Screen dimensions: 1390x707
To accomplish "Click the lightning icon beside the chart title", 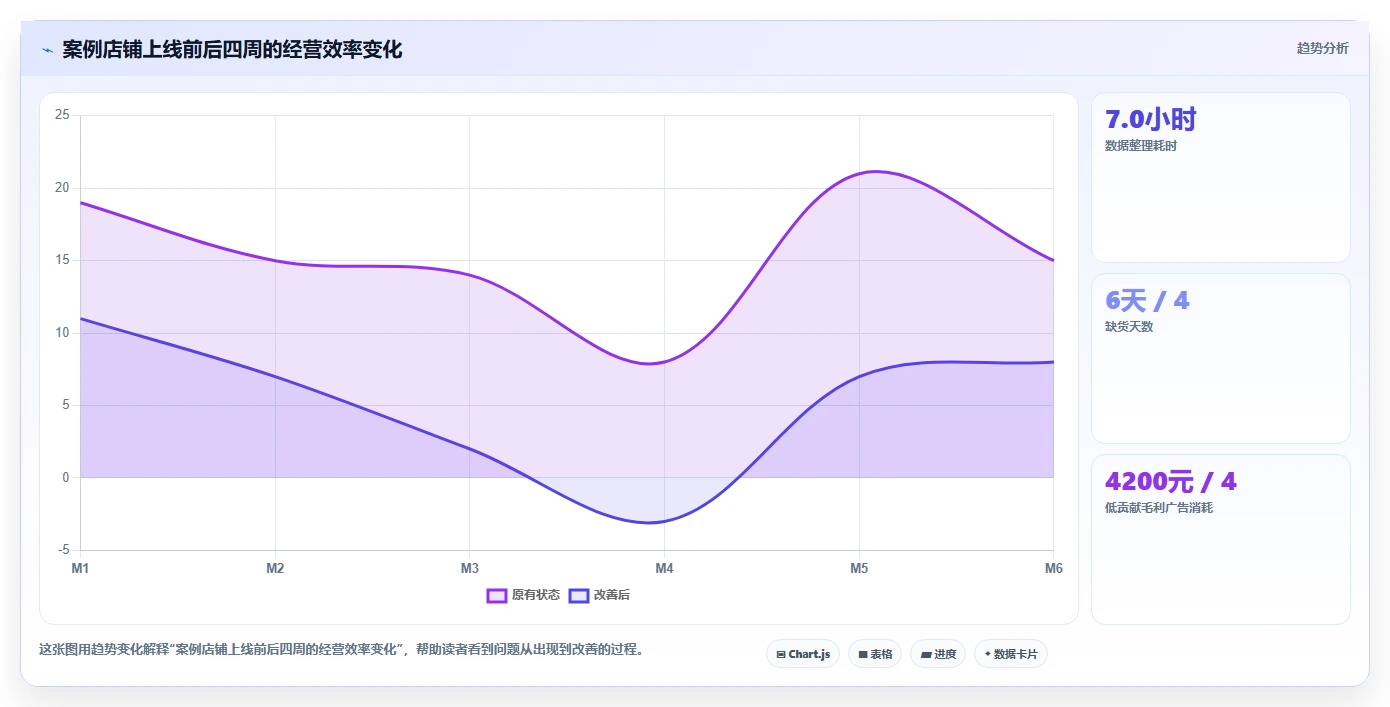I will pyautogui.click(x=47, y=49).
